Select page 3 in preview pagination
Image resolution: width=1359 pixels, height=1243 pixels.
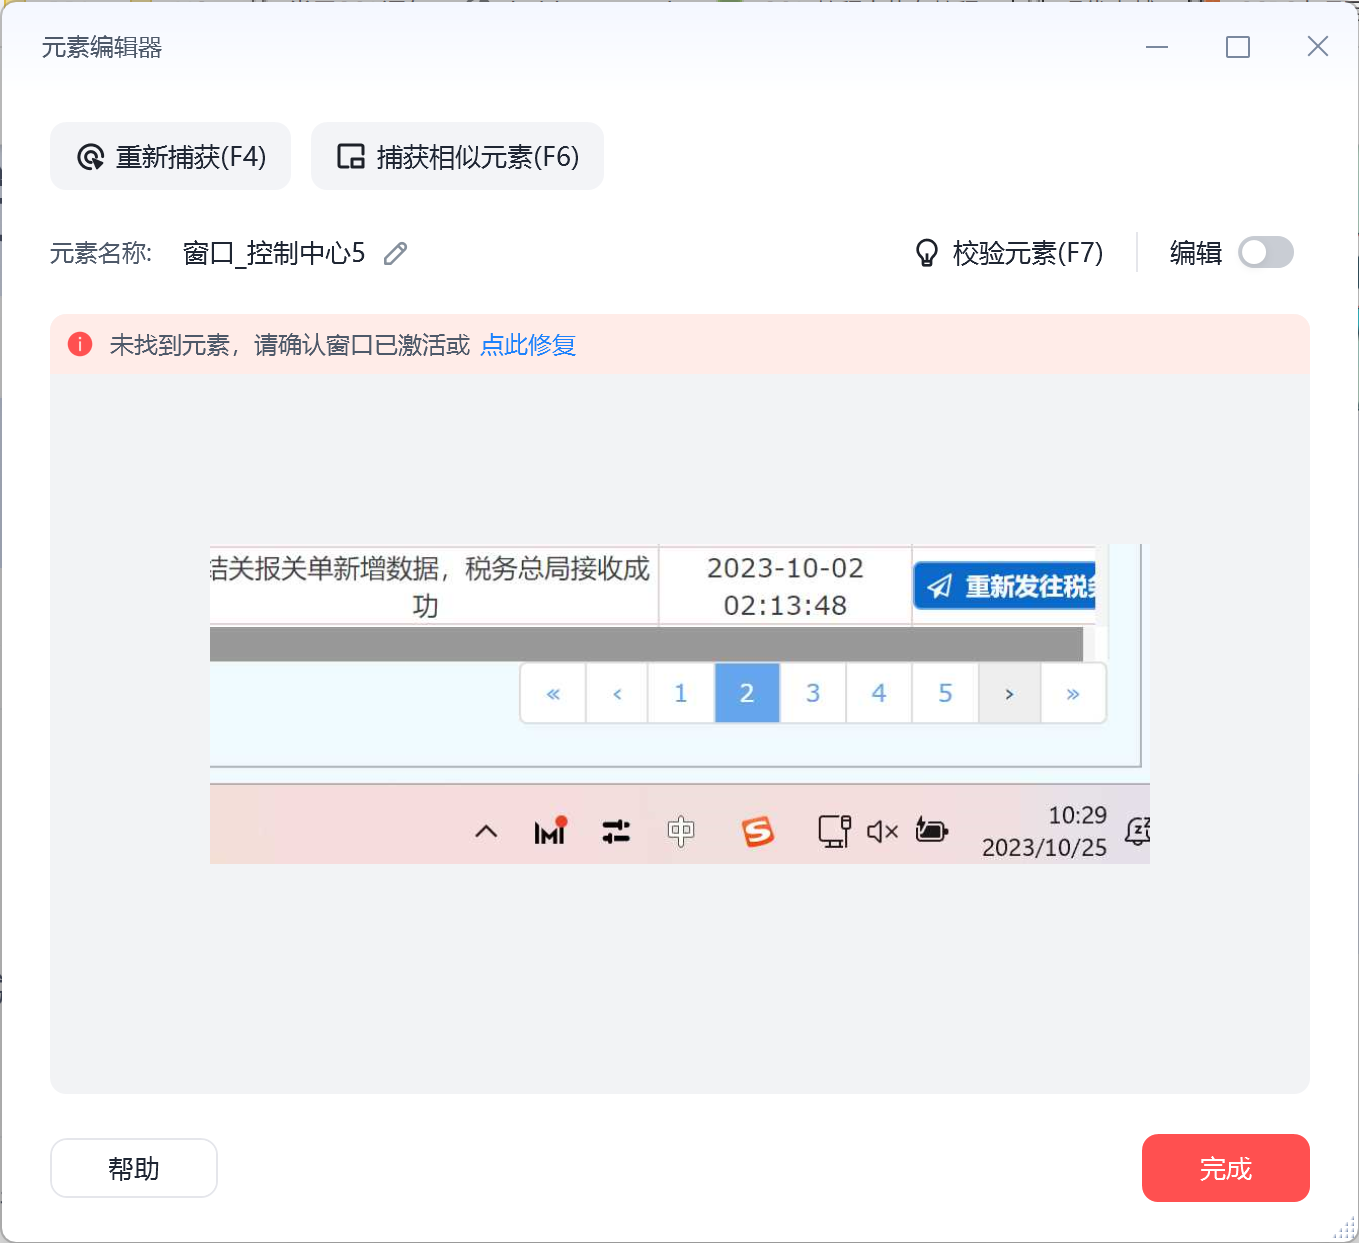pos(813,693)
